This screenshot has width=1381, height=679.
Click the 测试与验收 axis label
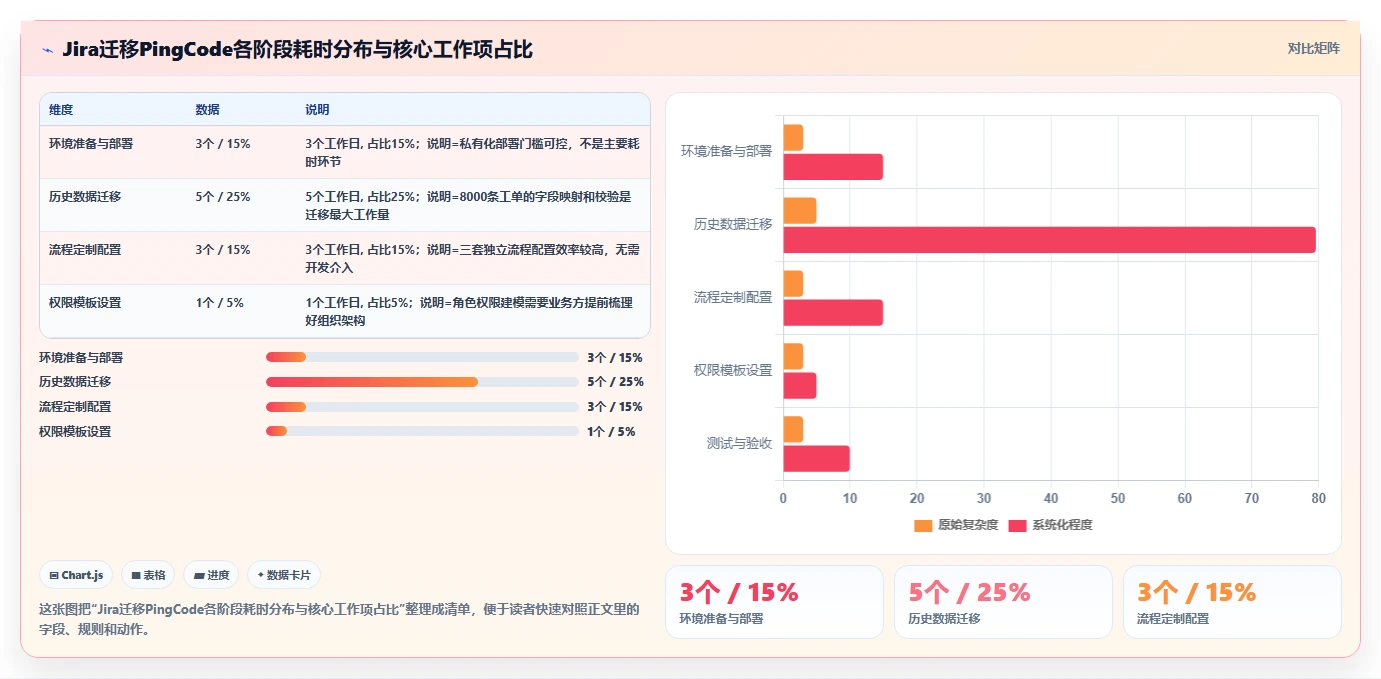pos(739,443)
